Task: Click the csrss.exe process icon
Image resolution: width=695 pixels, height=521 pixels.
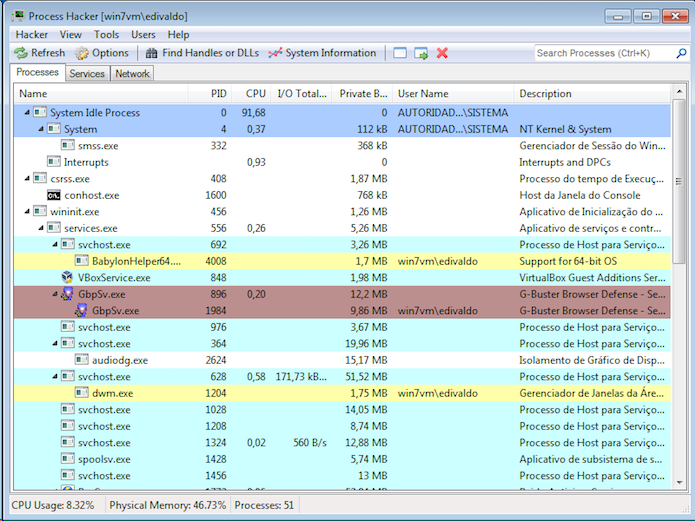Action: coord(40,179)
